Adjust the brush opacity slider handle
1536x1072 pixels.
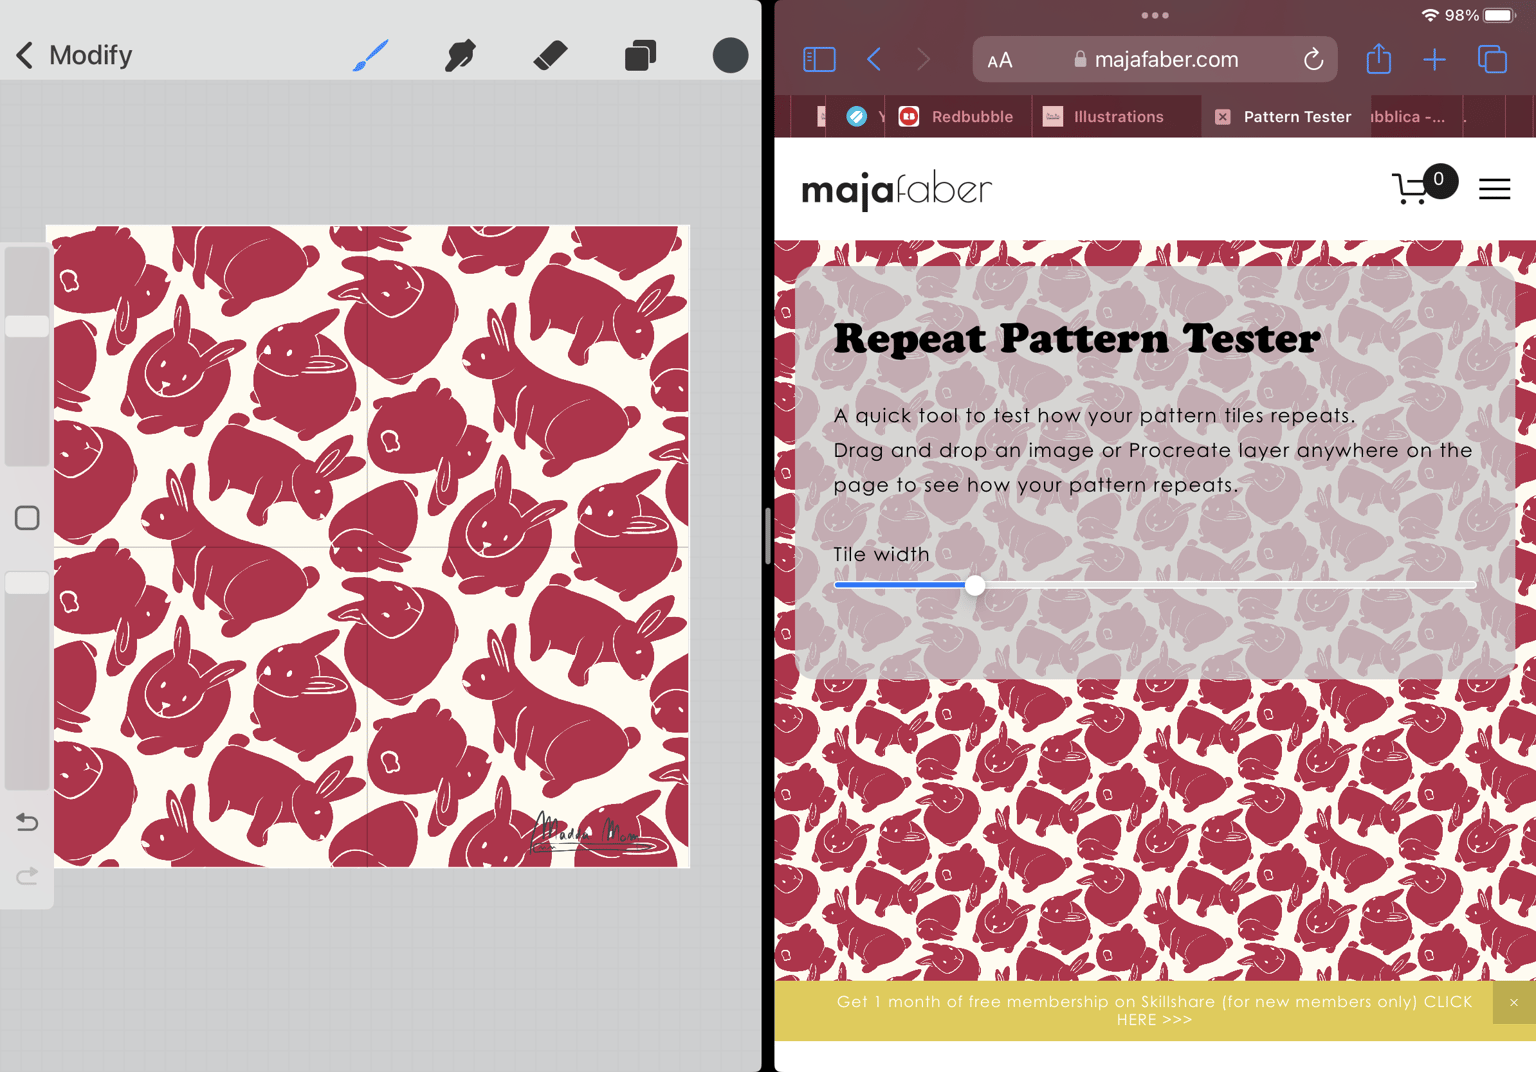[x=27, y=583]
